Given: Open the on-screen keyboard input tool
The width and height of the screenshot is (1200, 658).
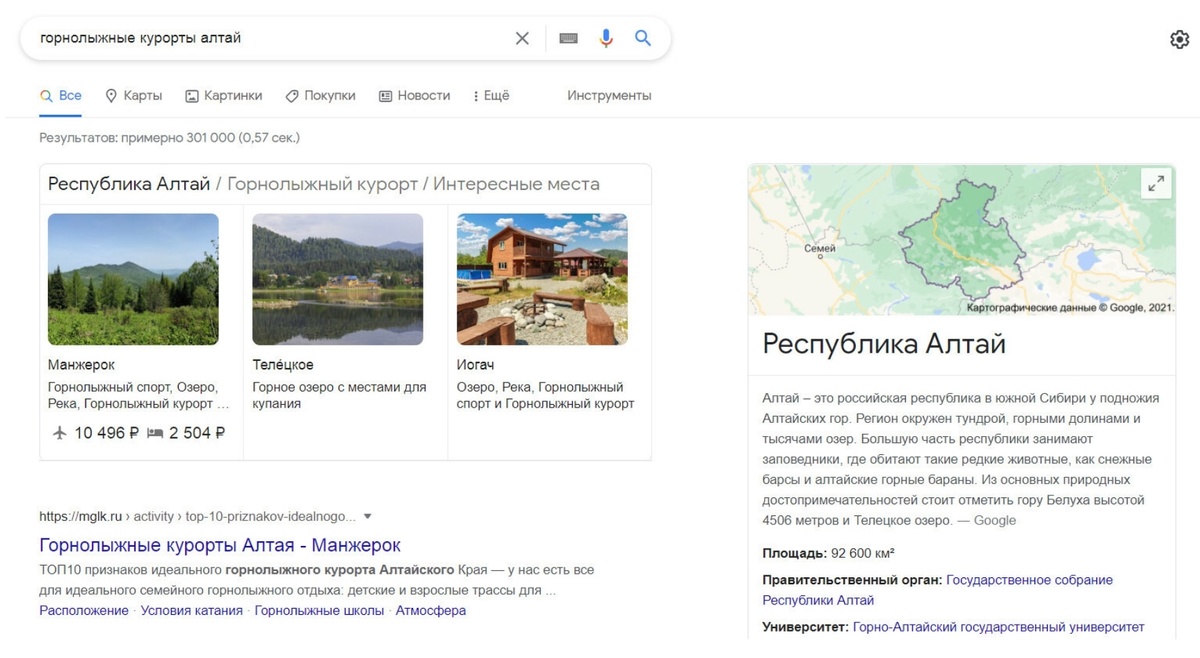Looking at the screenshot, I should click(569, 38).
